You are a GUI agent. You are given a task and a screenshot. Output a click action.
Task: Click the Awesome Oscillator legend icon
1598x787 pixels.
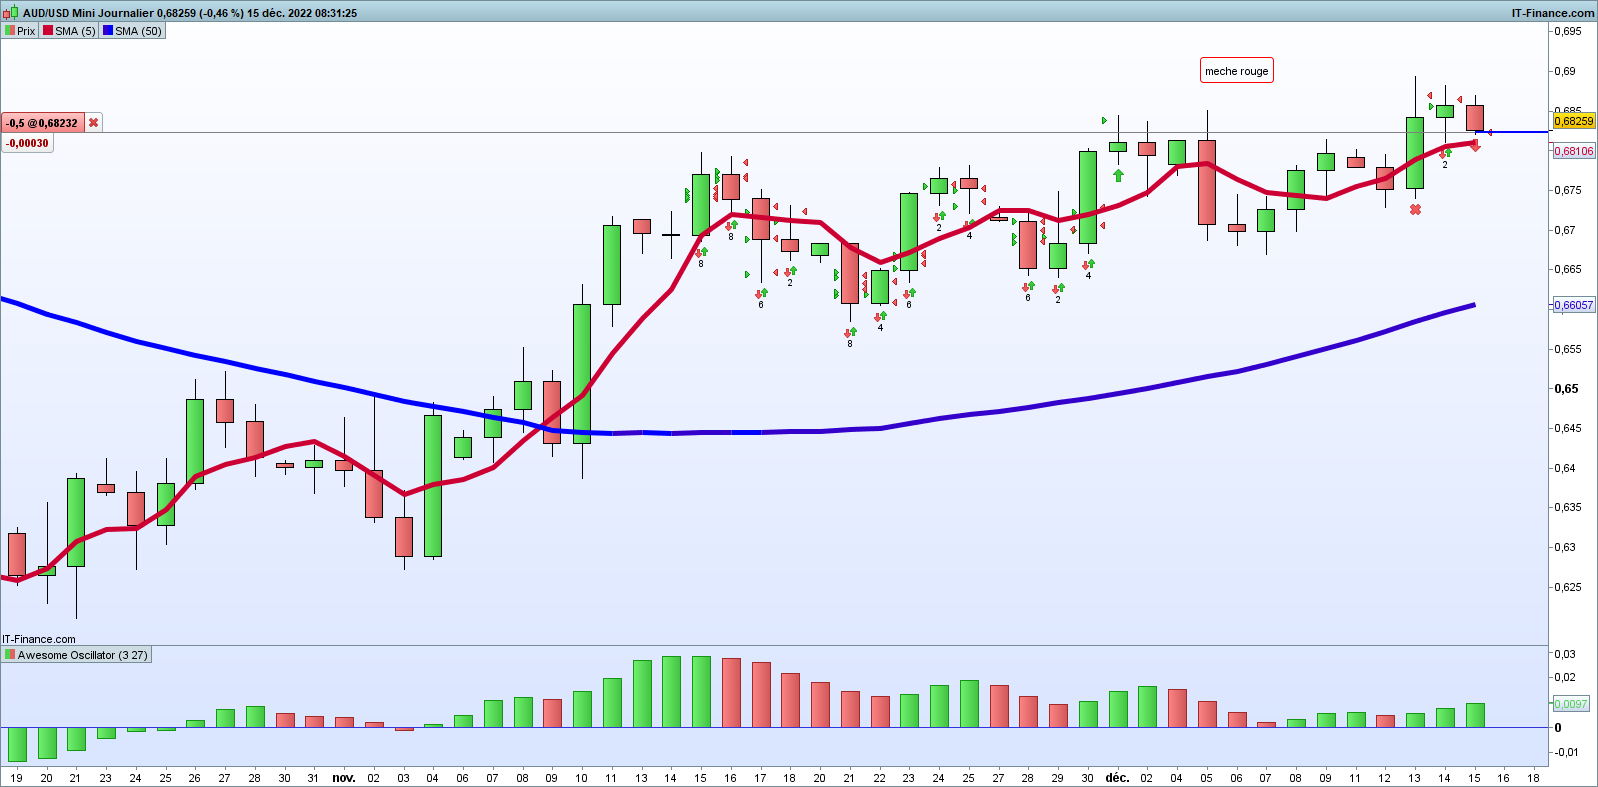pyautogui.click(x=10, y=656)
